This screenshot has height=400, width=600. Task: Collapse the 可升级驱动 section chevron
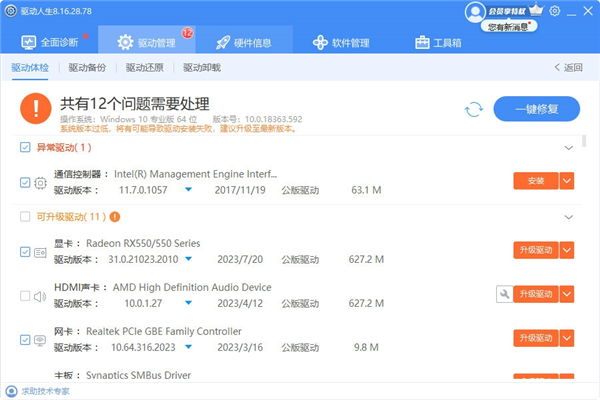[569, 217]
